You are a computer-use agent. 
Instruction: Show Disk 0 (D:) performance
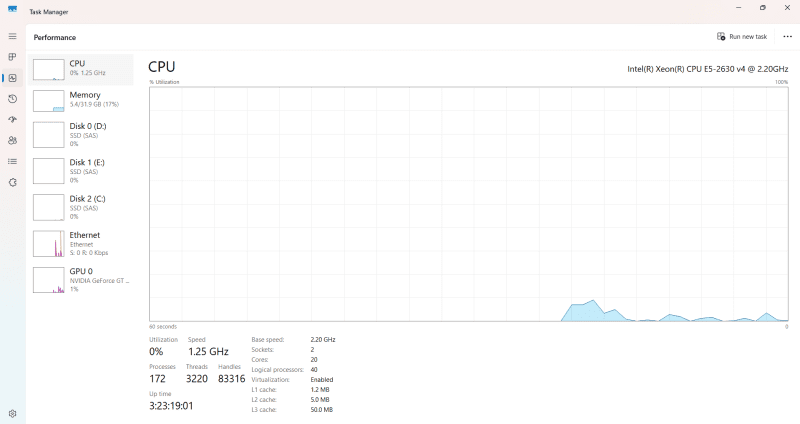[82, 135]
